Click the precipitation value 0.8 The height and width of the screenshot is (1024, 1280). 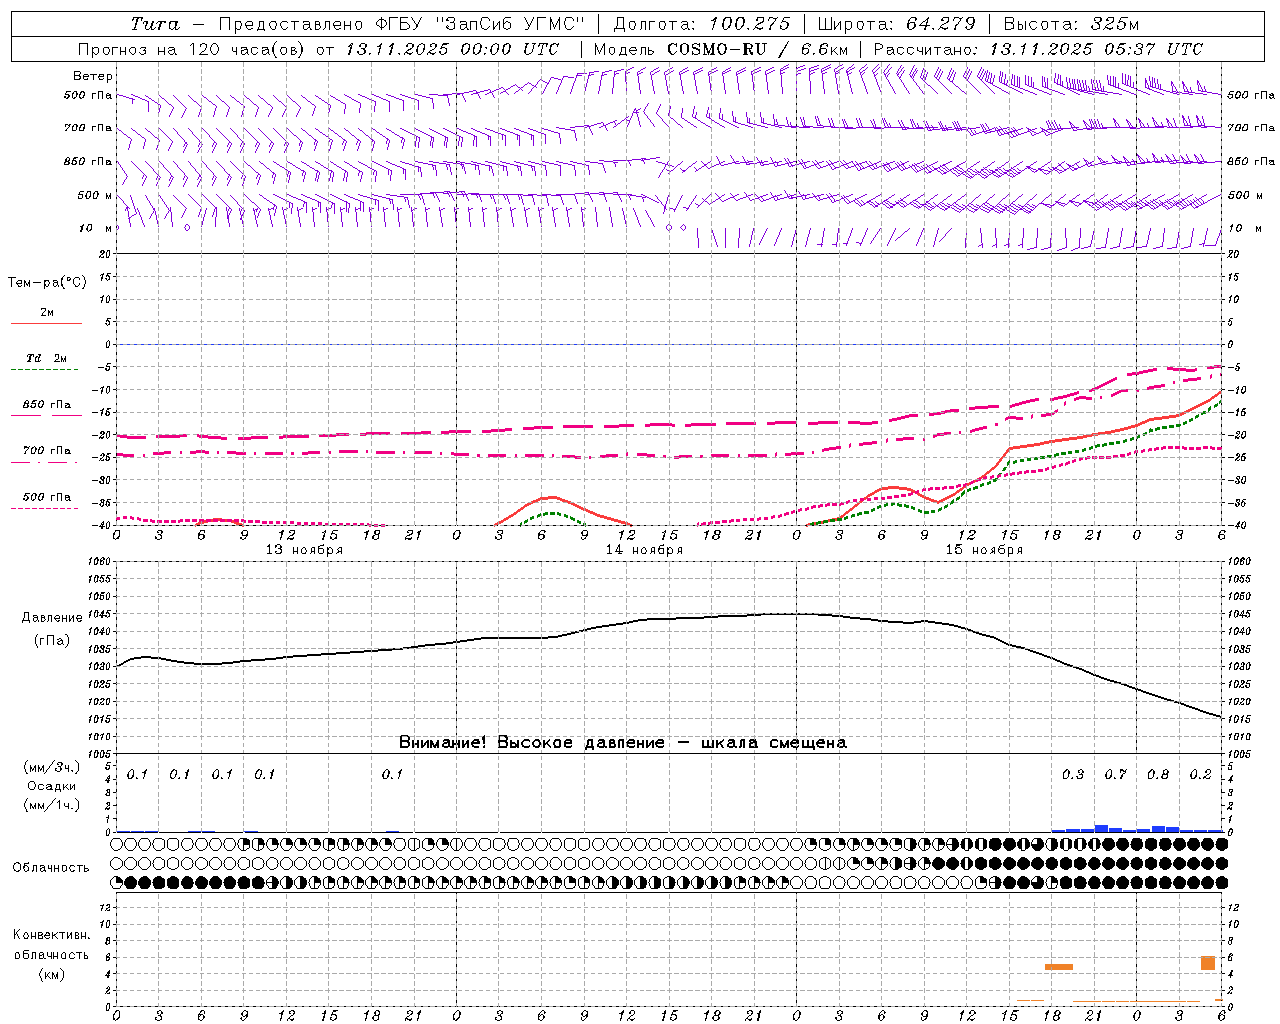1158,775
